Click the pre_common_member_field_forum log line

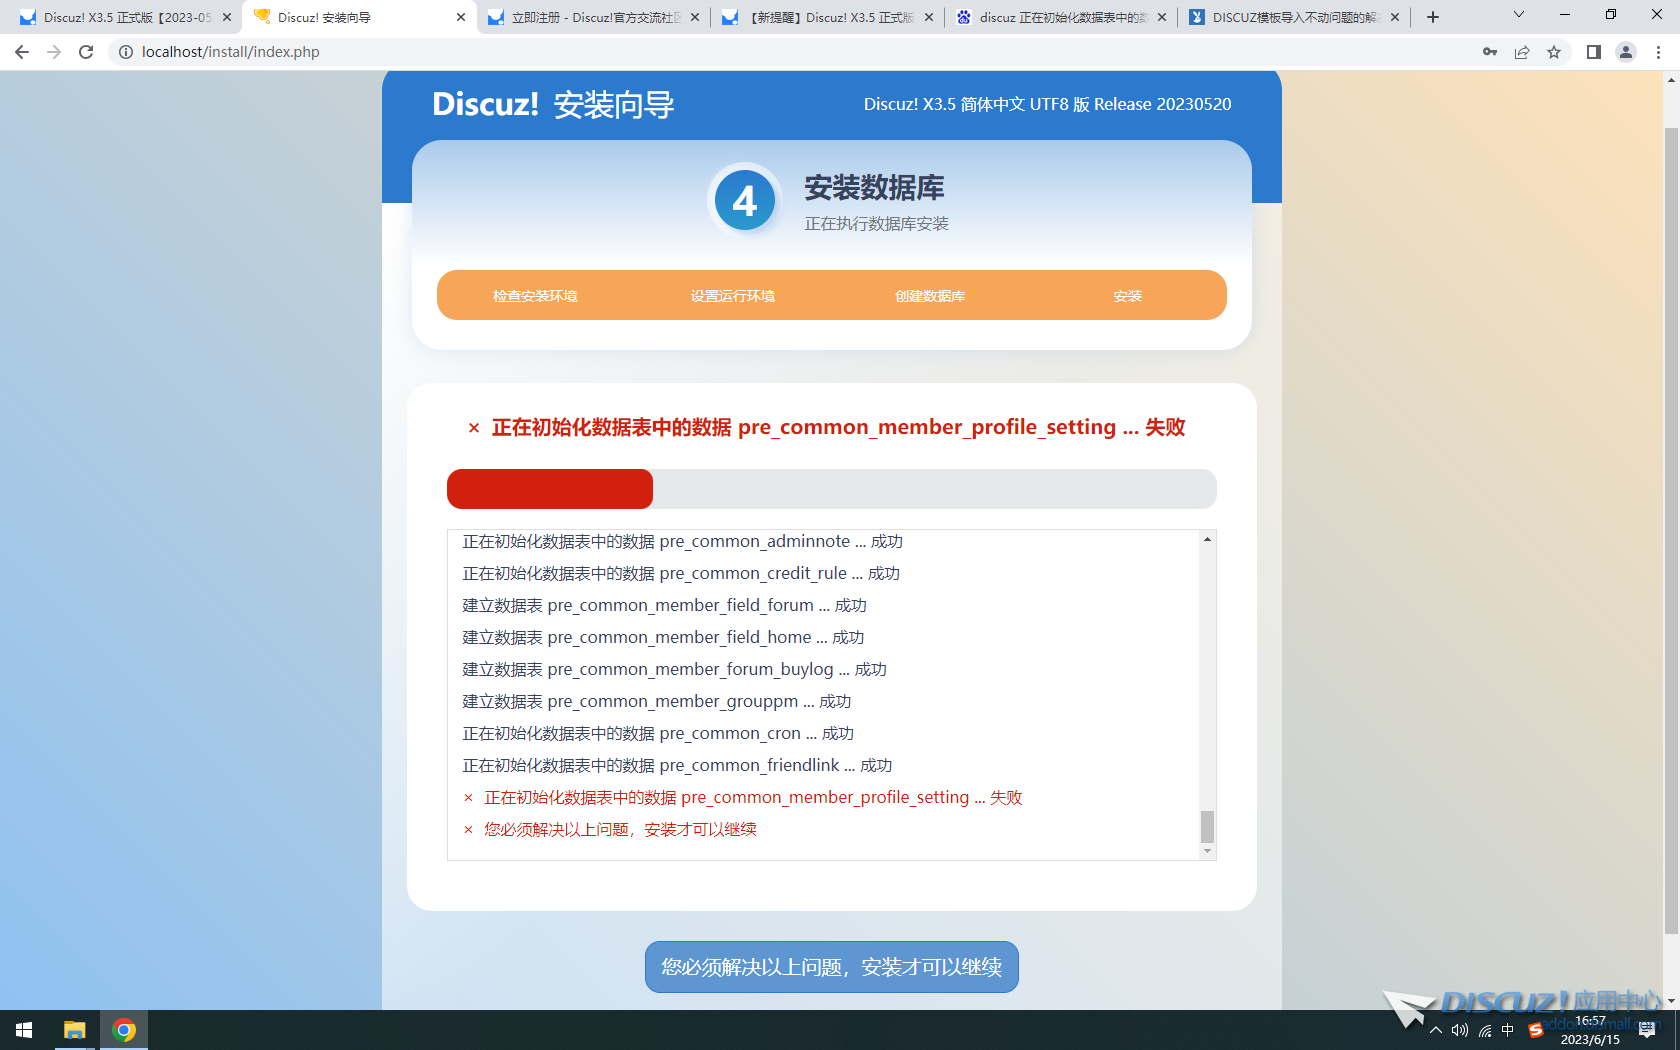[x=665, y=605]
